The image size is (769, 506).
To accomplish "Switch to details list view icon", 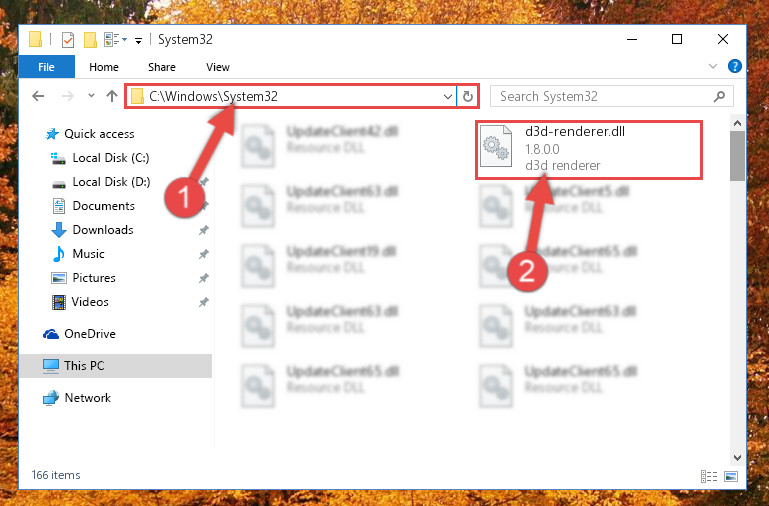I will (709, 476).
